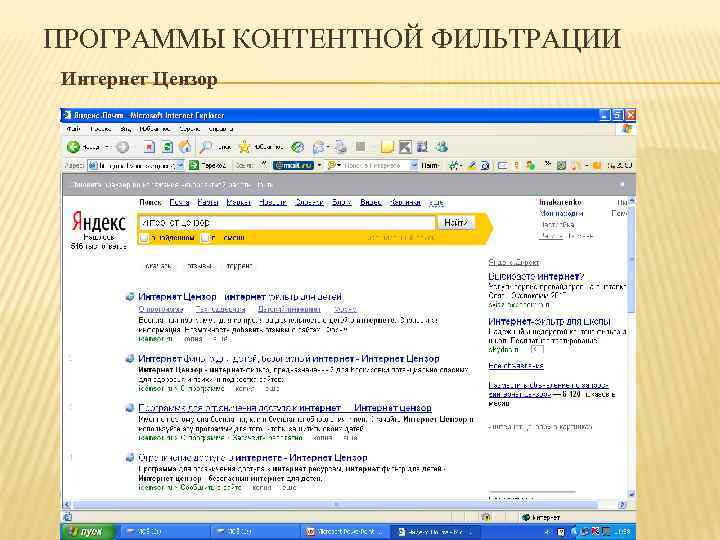The image size is (720, 540).
Task: Click the horizontal scrollbar at page bottom
Action: 335,505
